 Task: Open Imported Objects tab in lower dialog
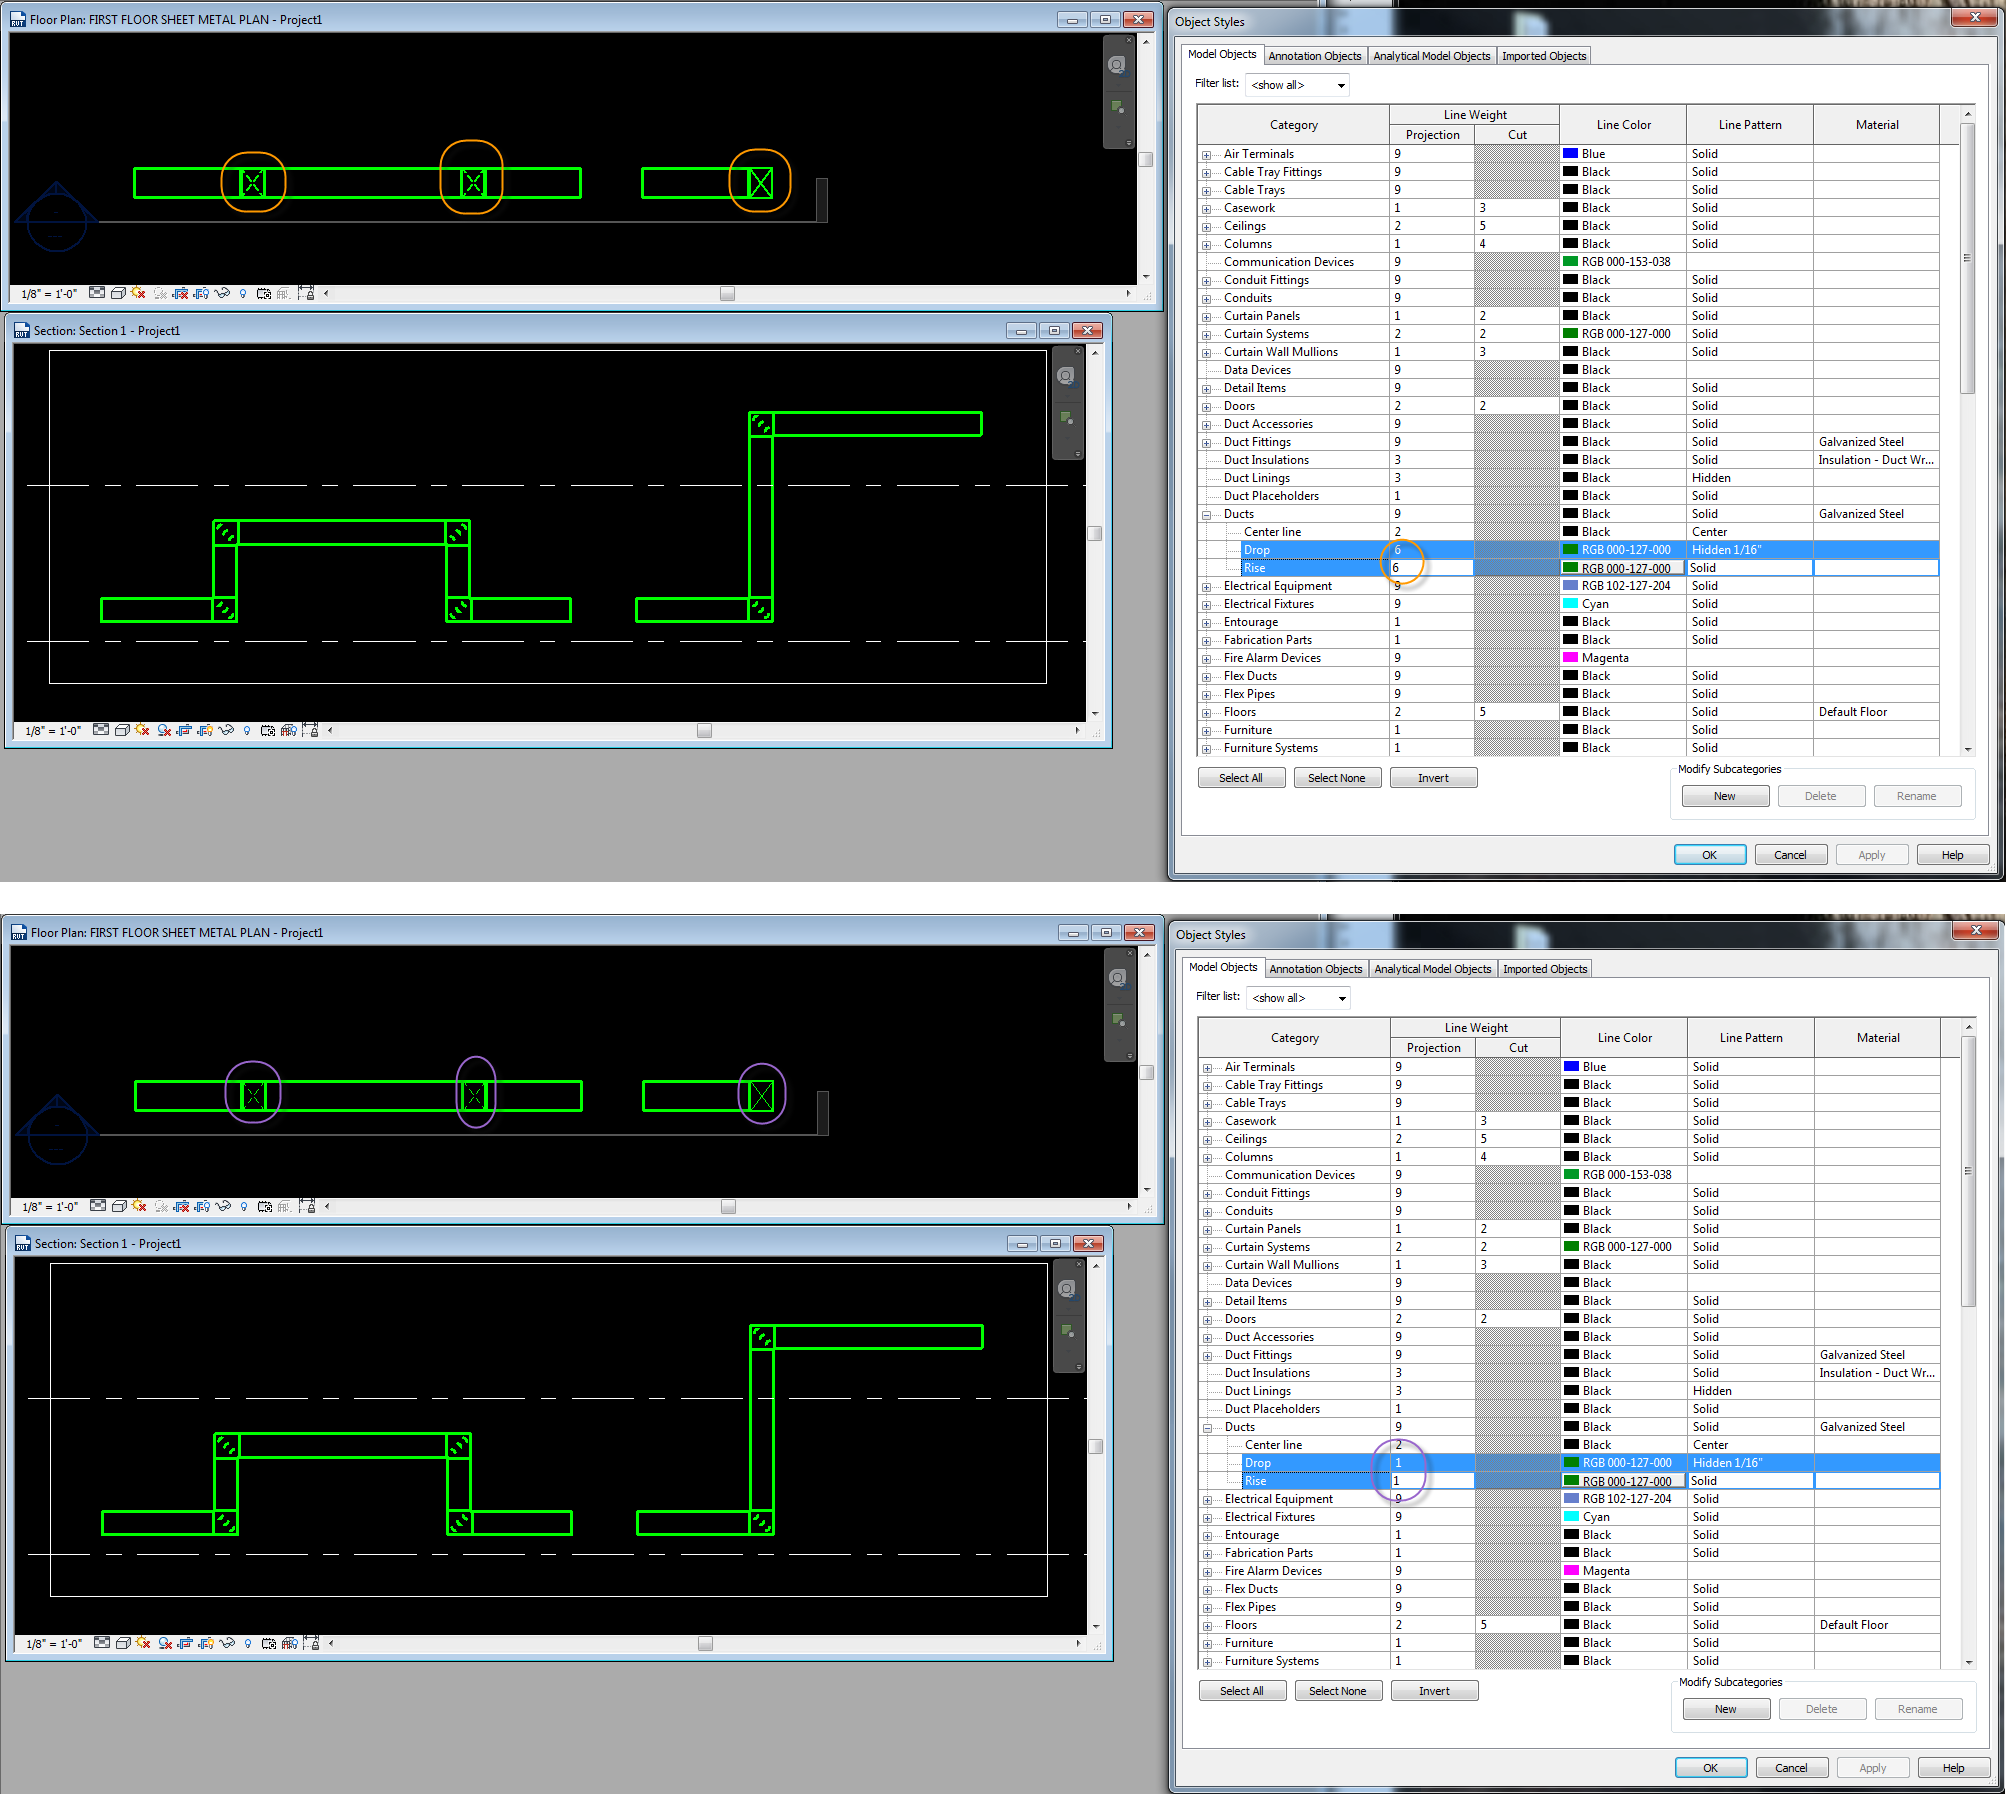[x=1544, y=969]
